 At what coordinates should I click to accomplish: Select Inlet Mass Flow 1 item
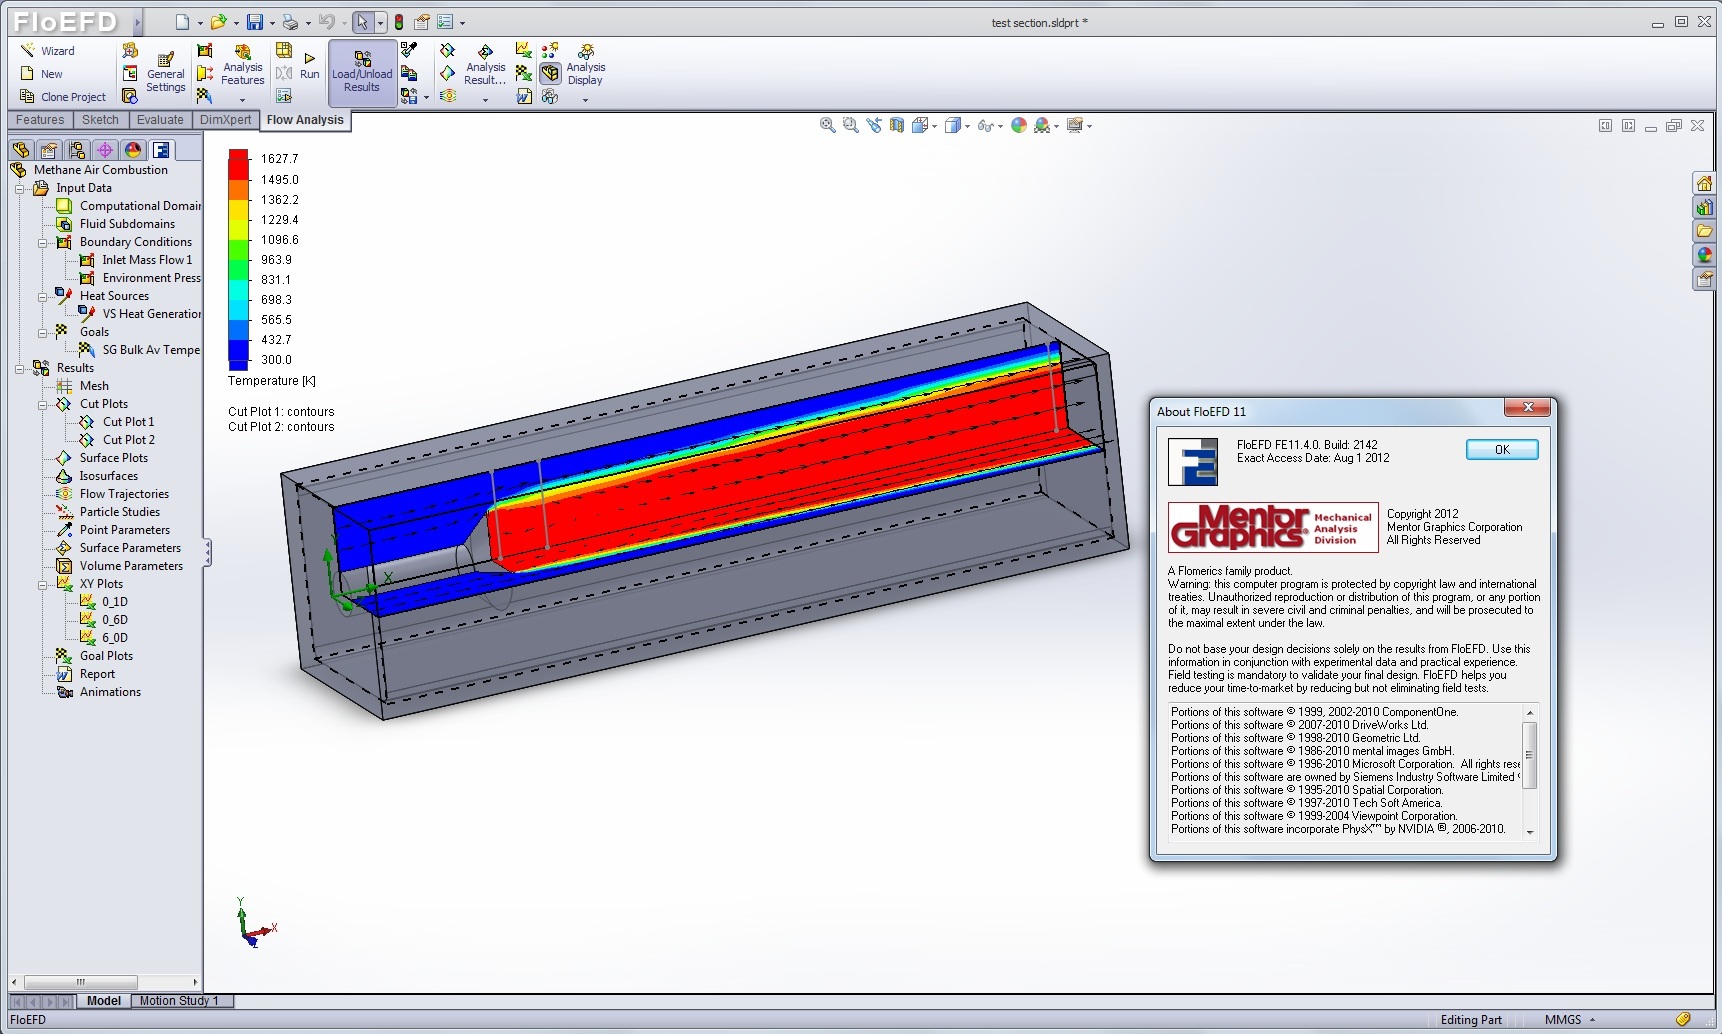point(136,260)
